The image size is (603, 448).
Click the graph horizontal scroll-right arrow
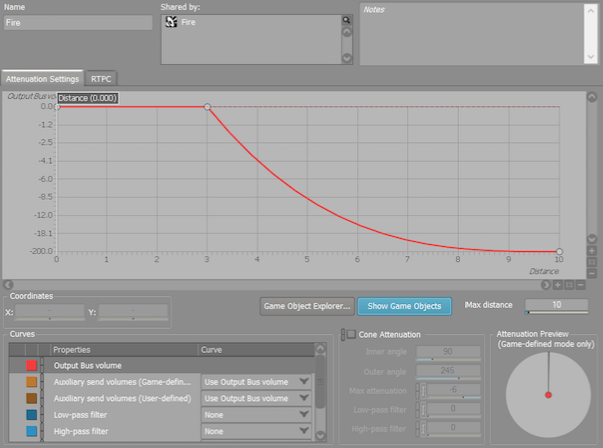click(x=545, y=285)
